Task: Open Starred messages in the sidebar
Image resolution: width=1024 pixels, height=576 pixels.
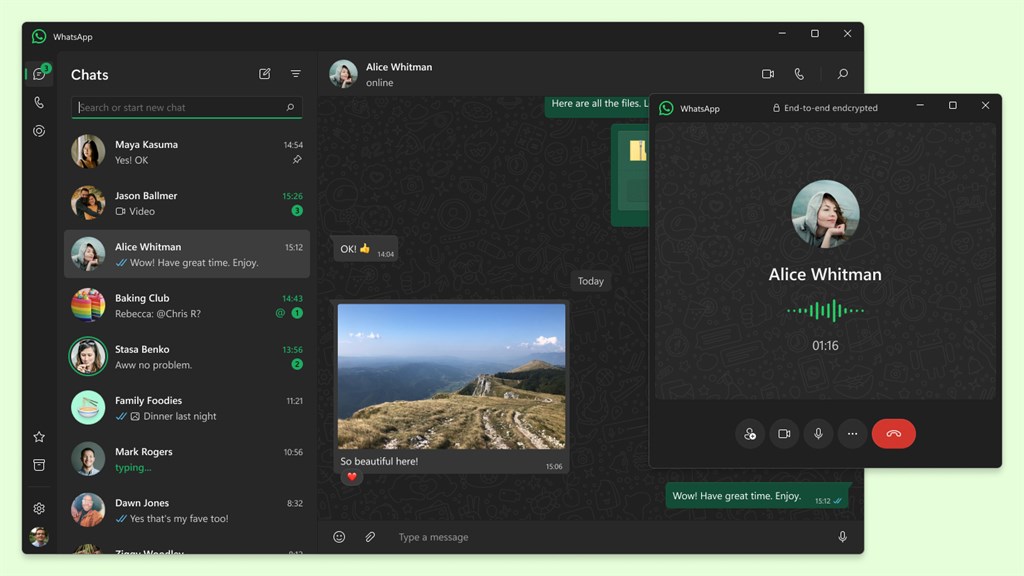Action: (39, 437)
